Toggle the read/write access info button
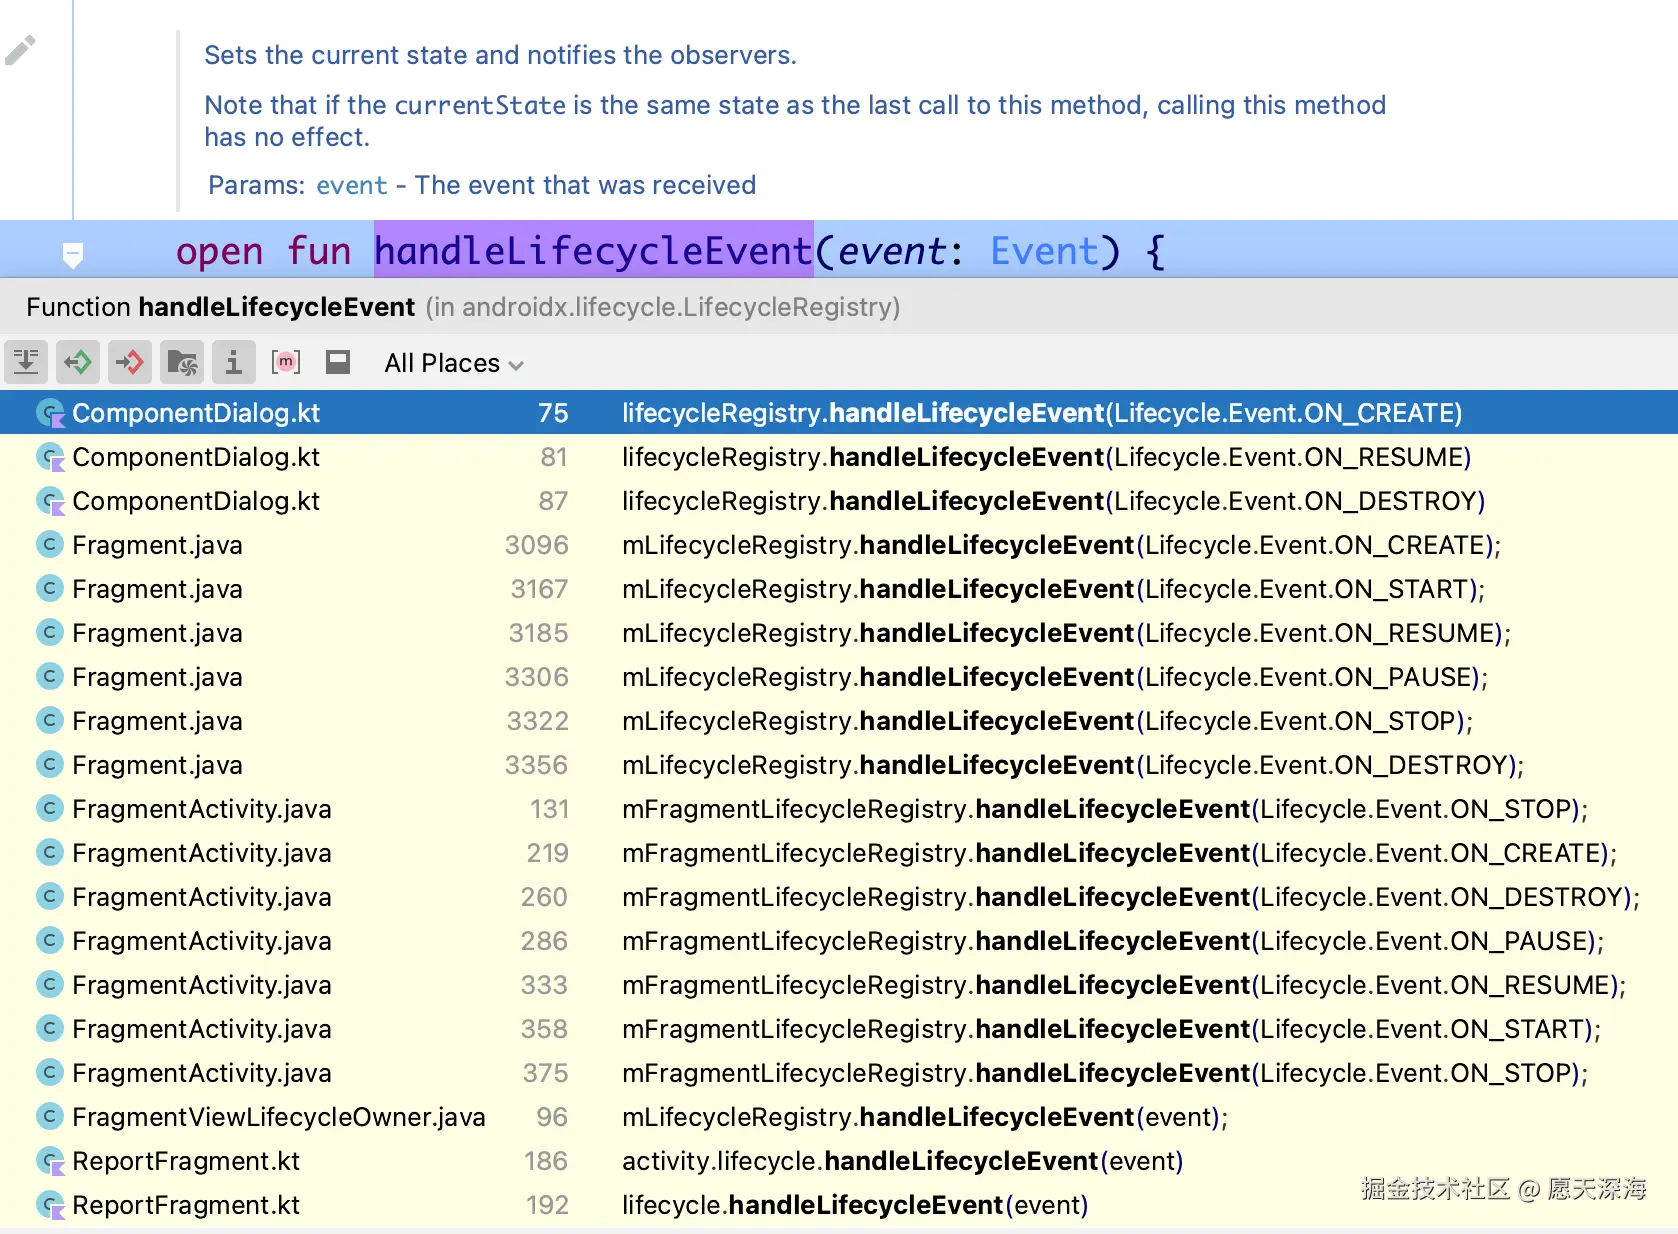 pos(234,362)
